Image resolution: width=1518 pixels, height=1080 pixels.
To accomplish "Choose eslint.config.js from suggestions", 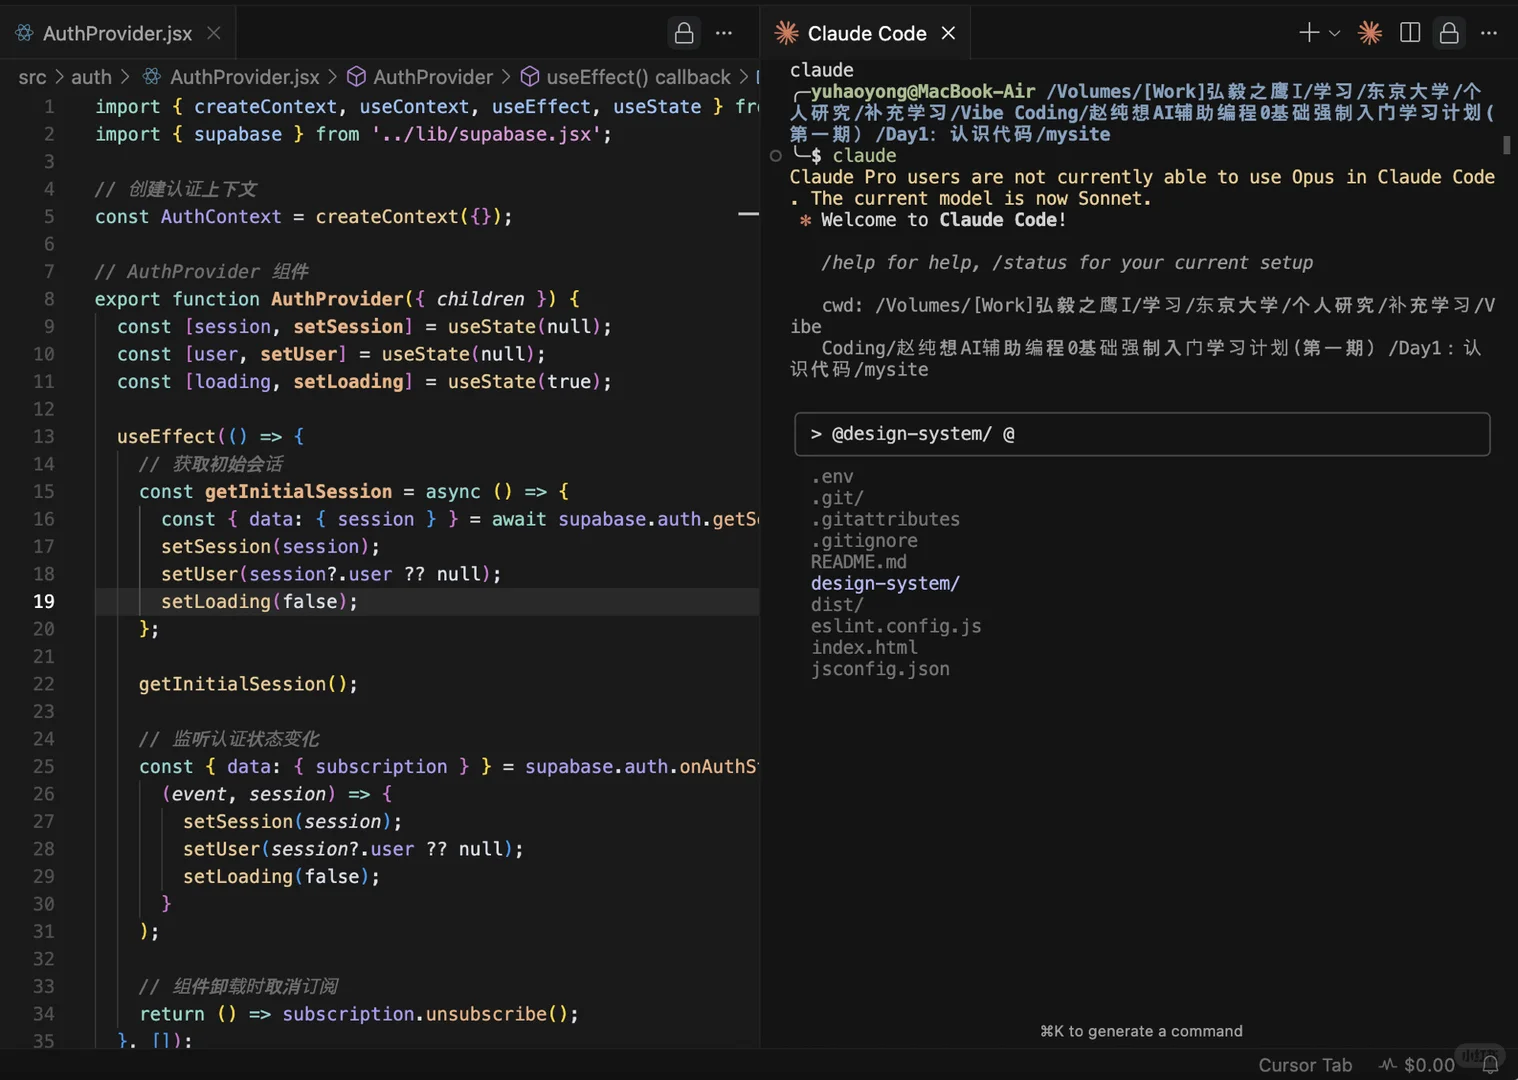I will (x=896, y=626).
